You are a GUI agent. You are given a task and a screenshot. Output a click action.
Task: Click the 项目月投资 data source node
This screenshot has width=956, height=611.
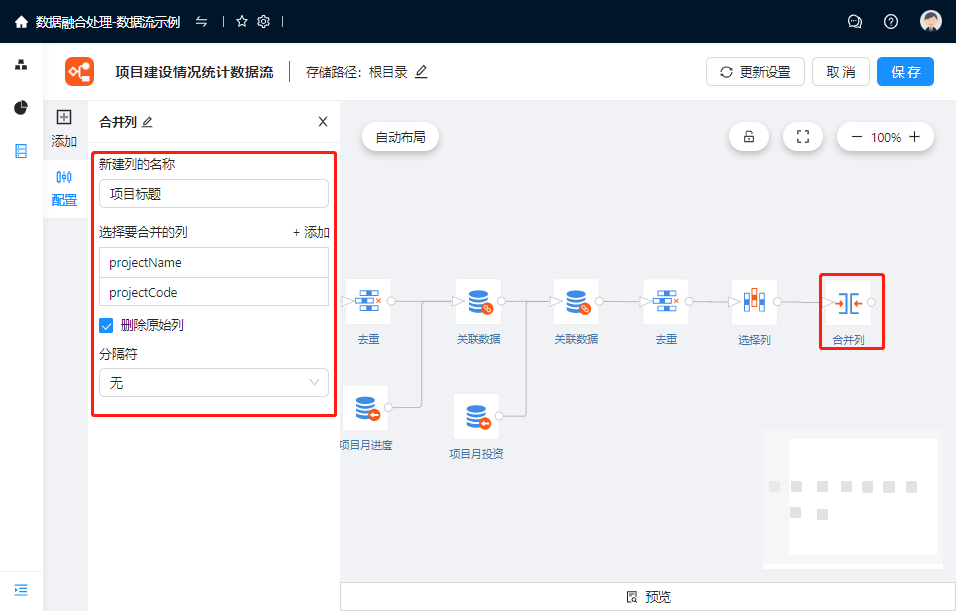point(476,416)
